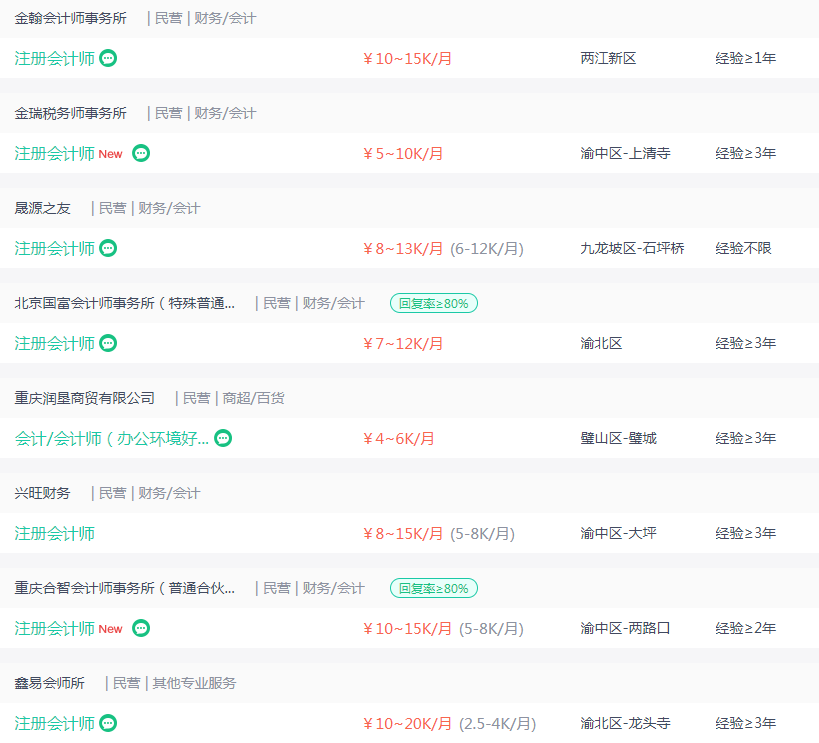Click 回复率≥80% badge on 北京国富 listing
This screenshot has width=819, height=743.
(x=434, y=303)
